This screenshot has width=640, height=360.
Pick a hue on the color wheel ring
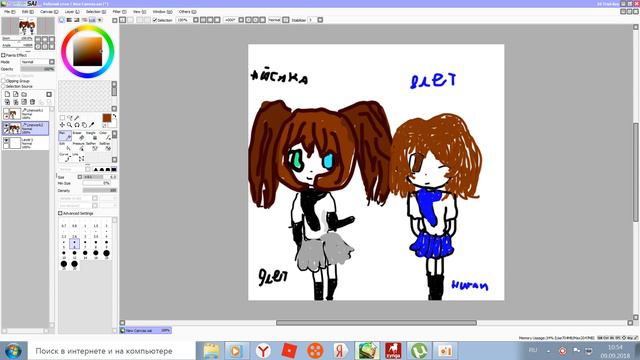(87, 29)
